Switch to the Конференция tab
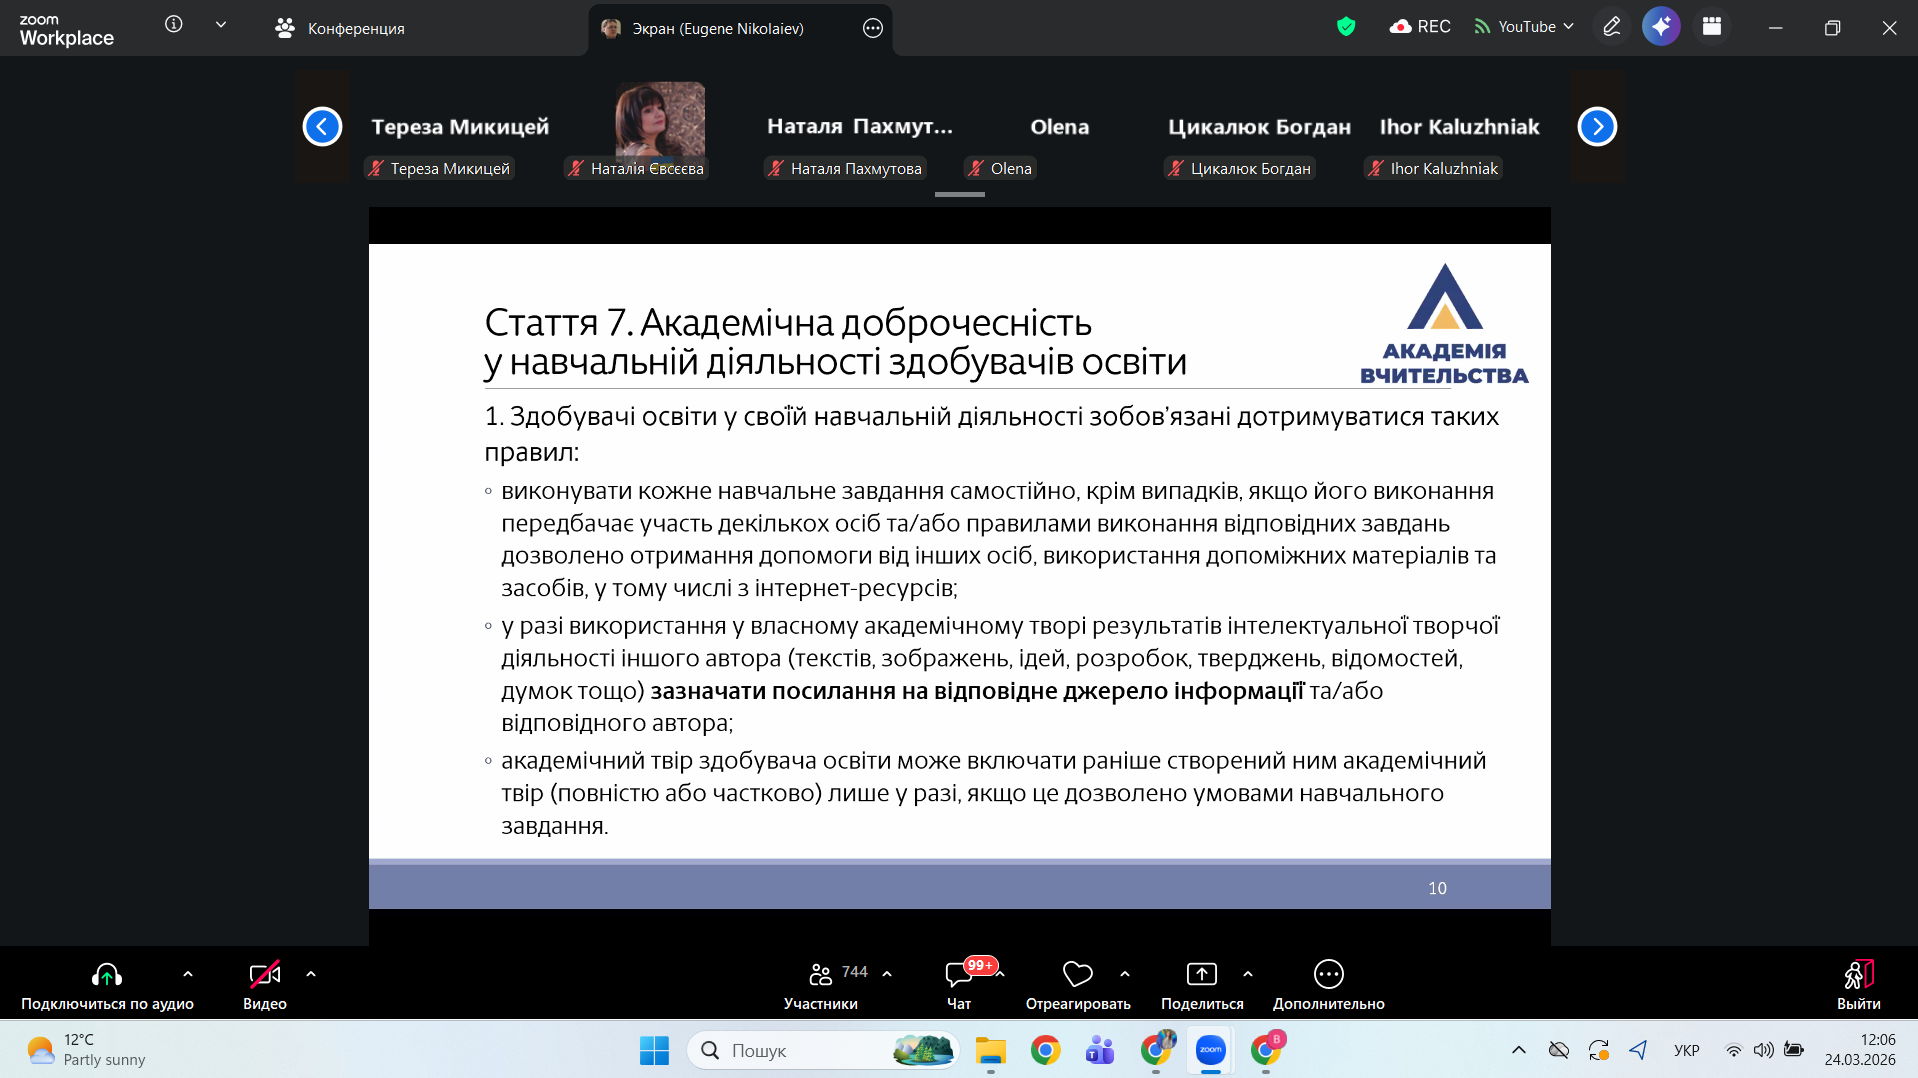1918x1078 pixels. pos(340,28)
